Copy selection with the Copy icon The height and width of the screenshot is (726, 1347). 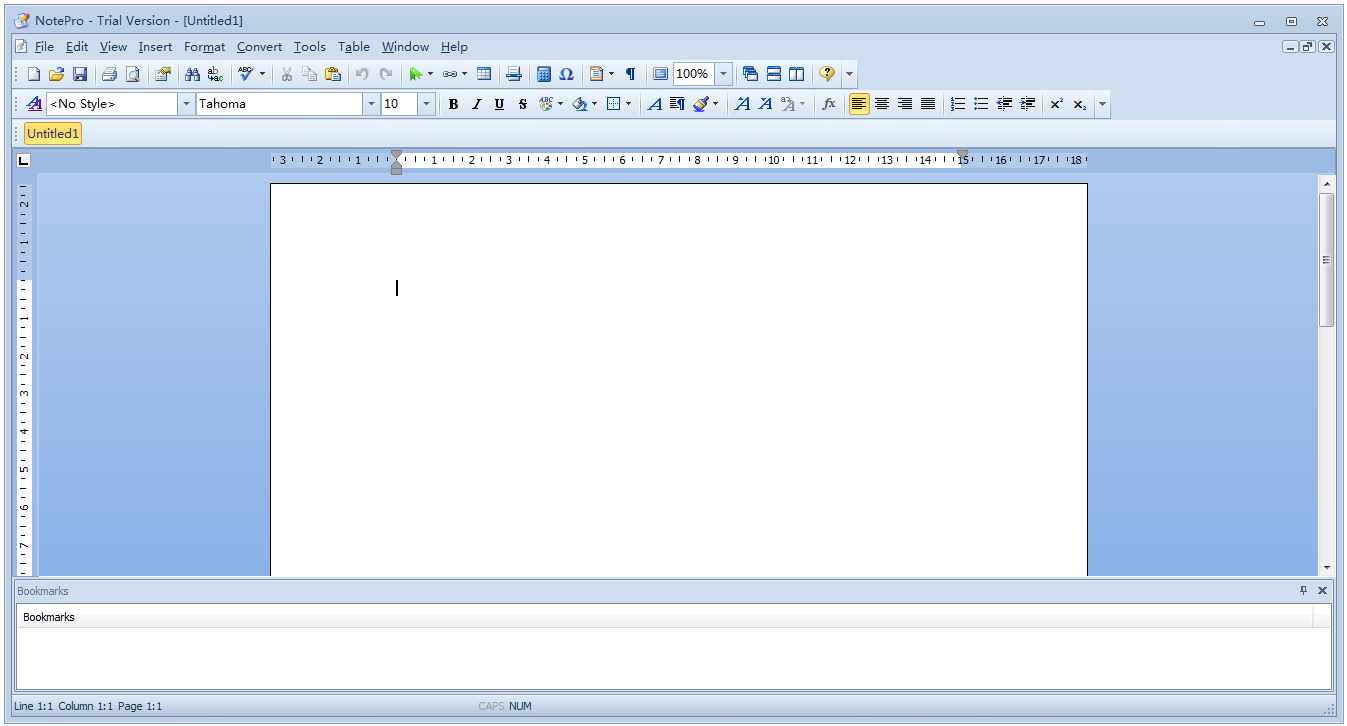(x=309, y=74)
